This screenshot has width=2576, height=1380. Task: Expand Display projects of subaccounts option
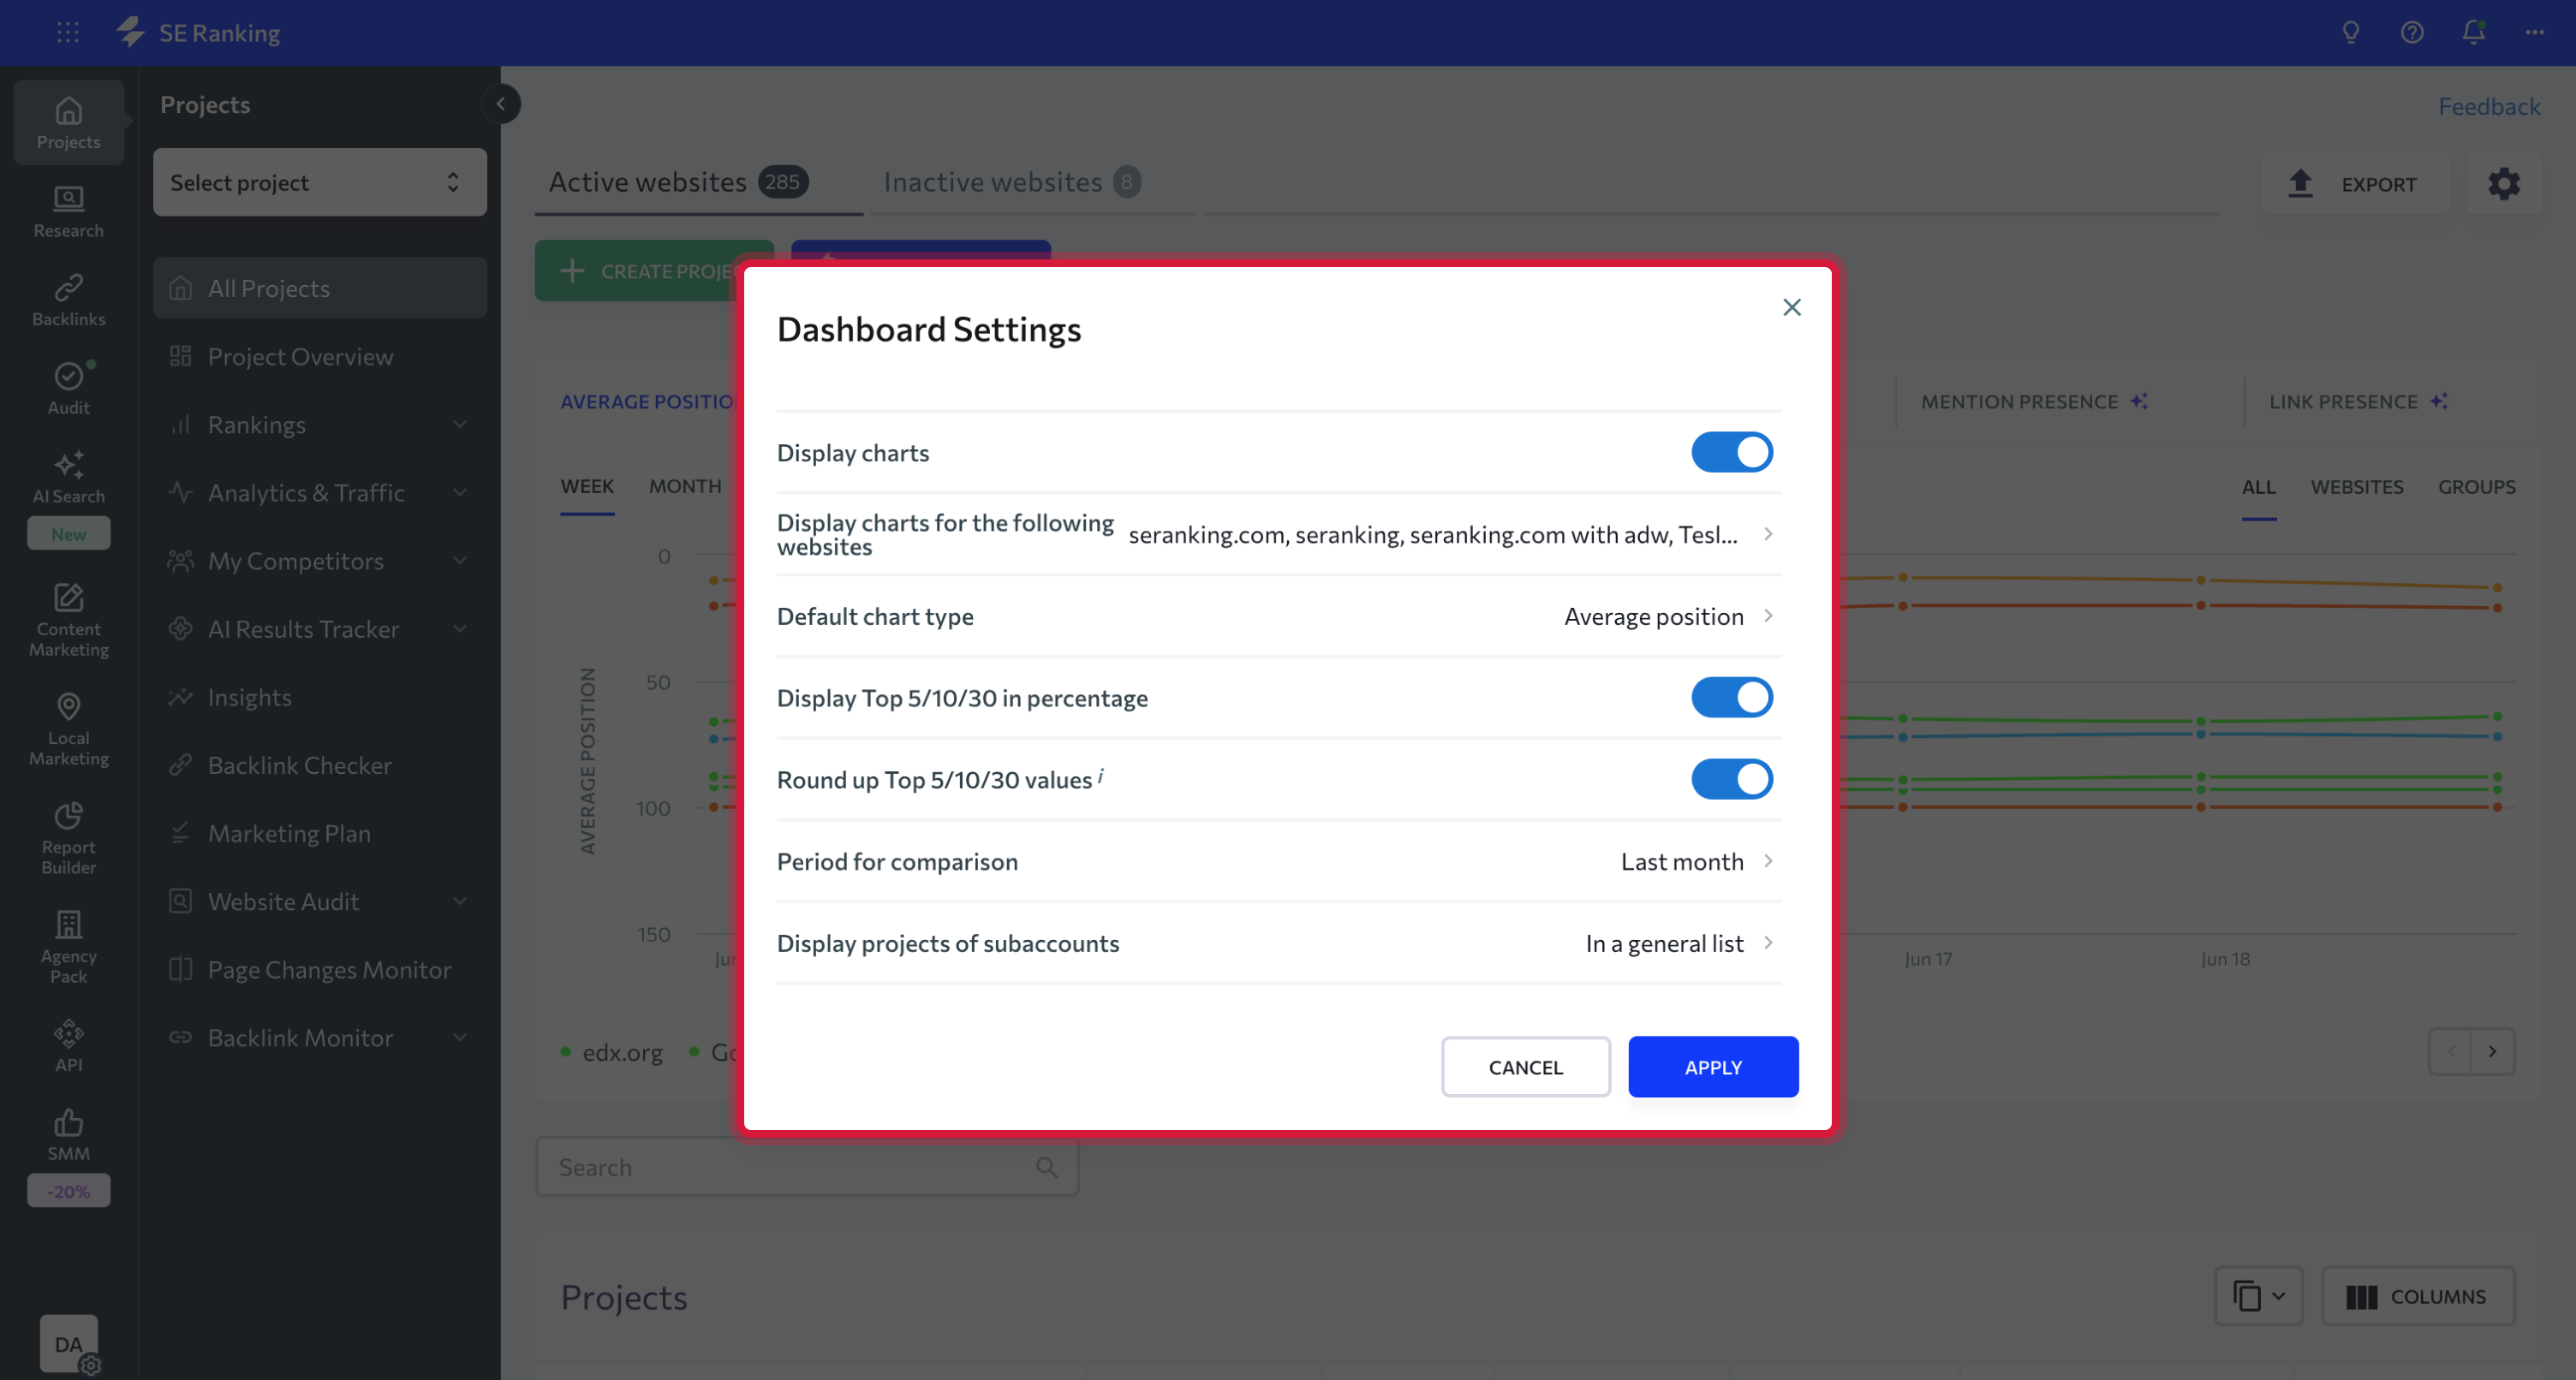(1279, 943)
